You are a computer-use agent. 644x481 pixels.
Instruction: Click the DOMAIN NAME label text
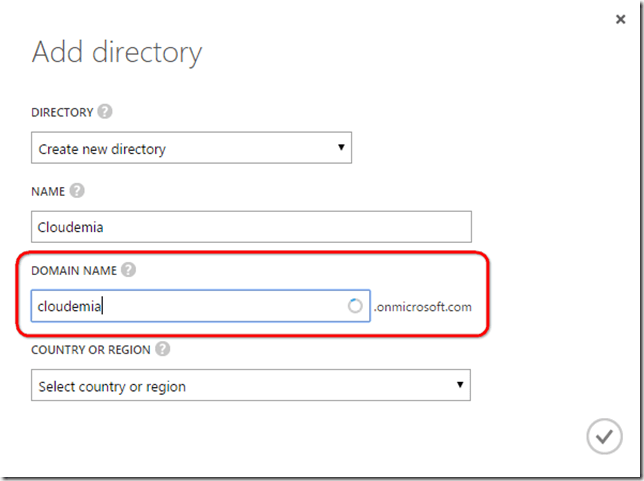74,269
